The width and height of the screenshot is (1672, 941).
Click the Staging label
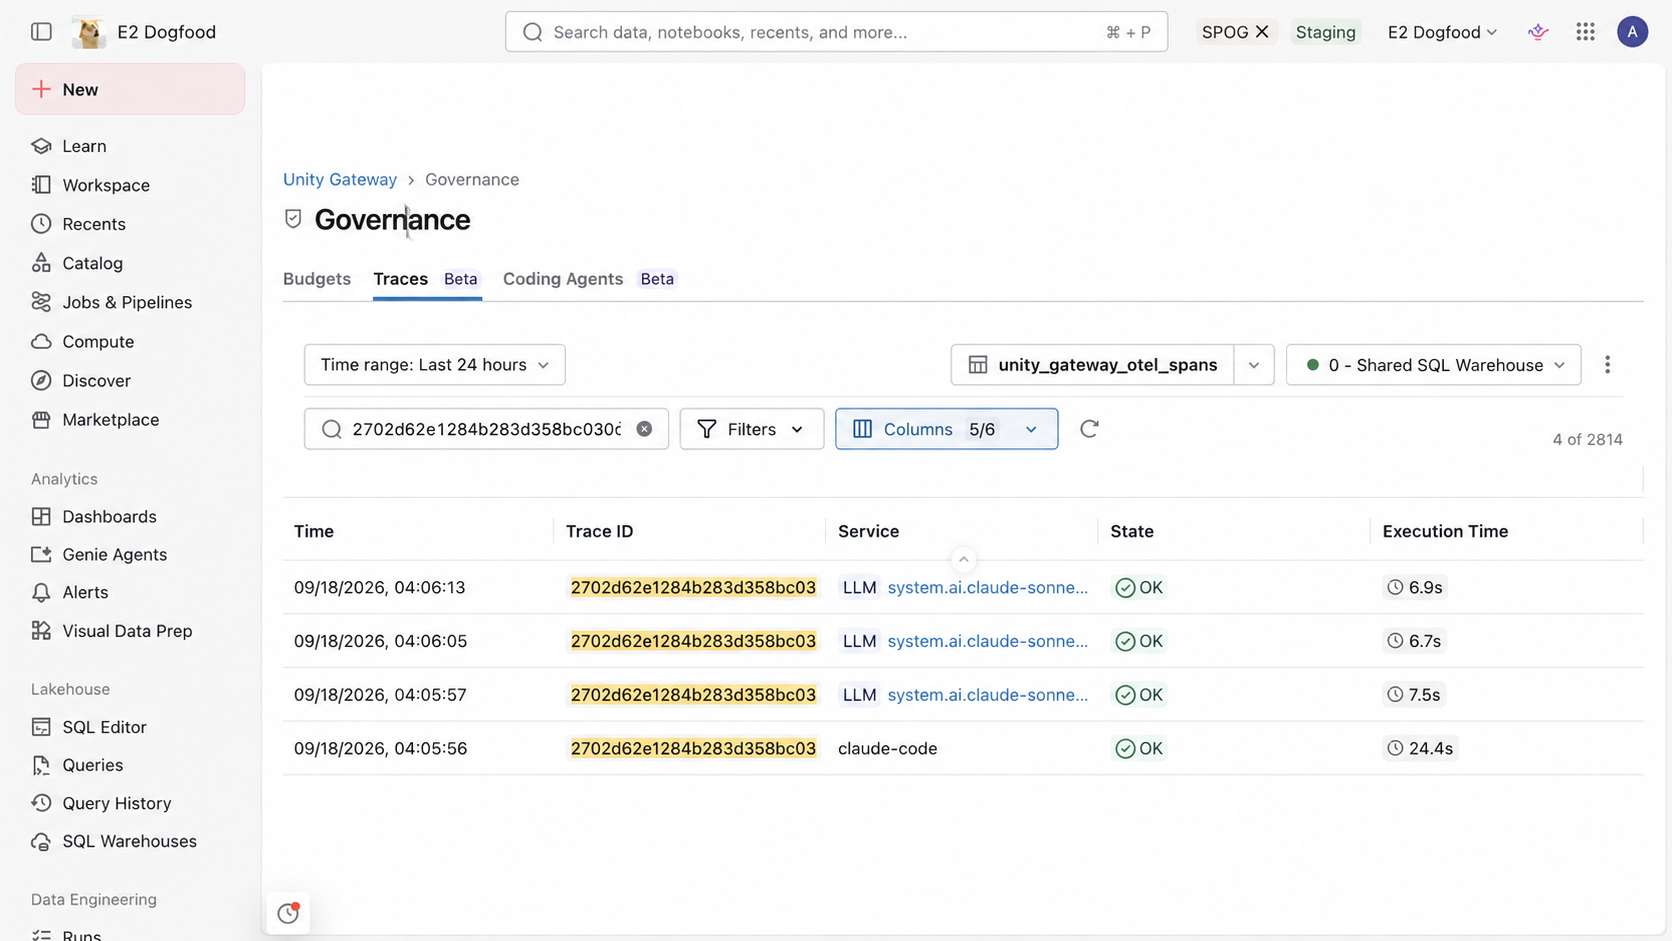click(1325, 32)
